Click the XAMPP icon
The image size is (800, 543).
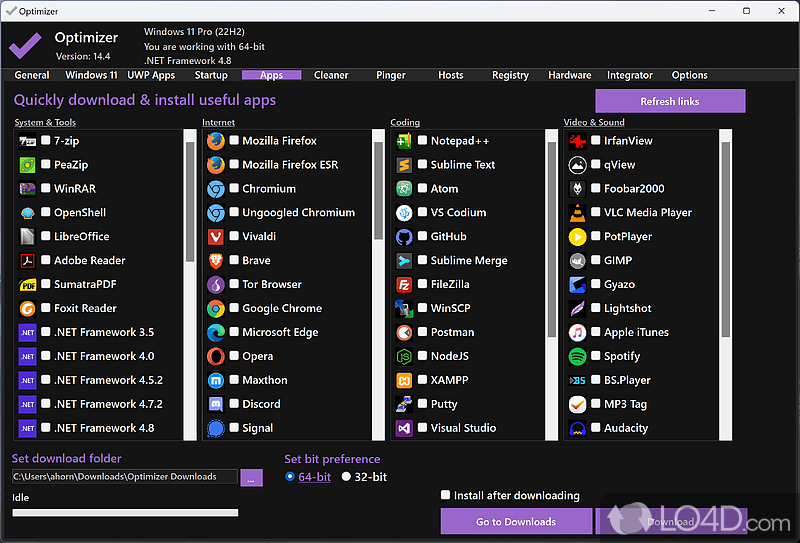pyautogui.click(x=404, y=380)
